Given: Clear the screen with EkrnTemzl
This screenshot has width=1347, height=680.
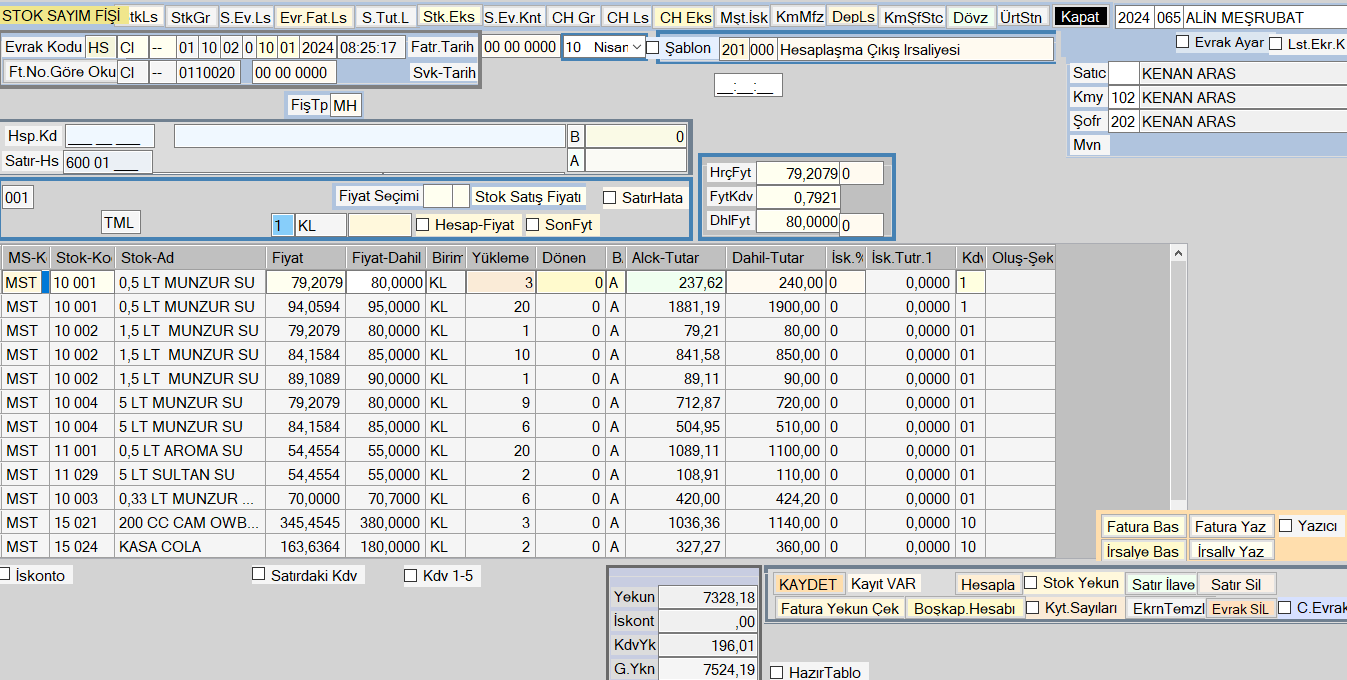Looking at the screenshot, I should click(1166, 608).
